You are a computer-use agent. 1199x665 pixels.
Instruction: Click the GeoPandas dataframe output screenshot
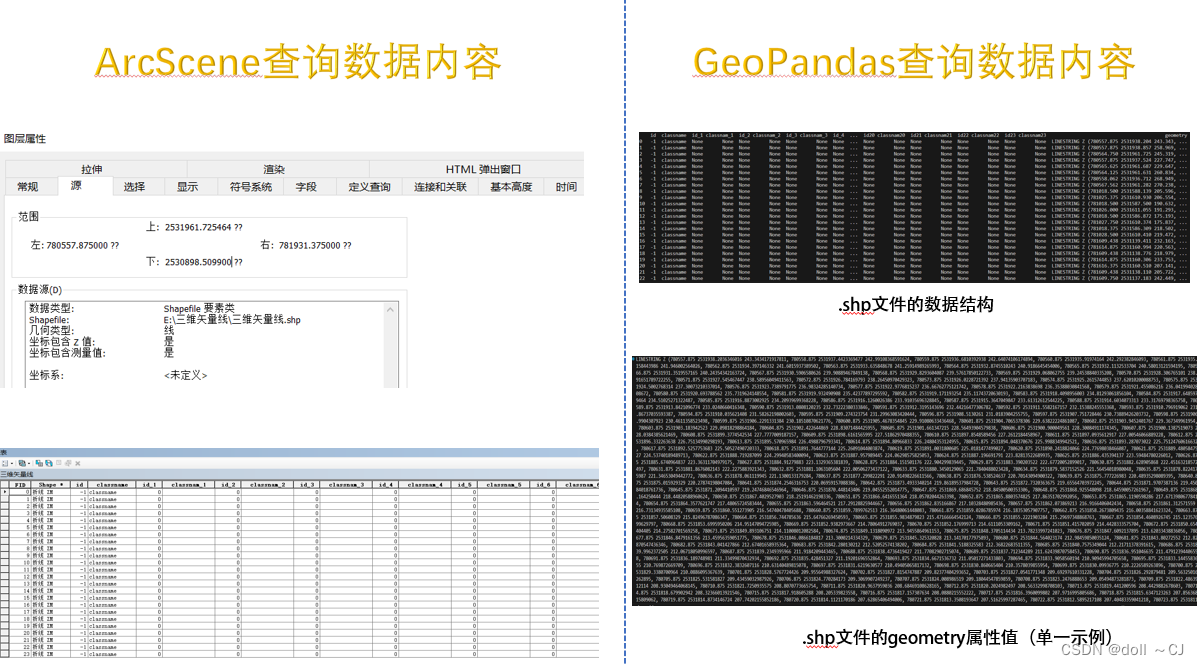[915, 207]
